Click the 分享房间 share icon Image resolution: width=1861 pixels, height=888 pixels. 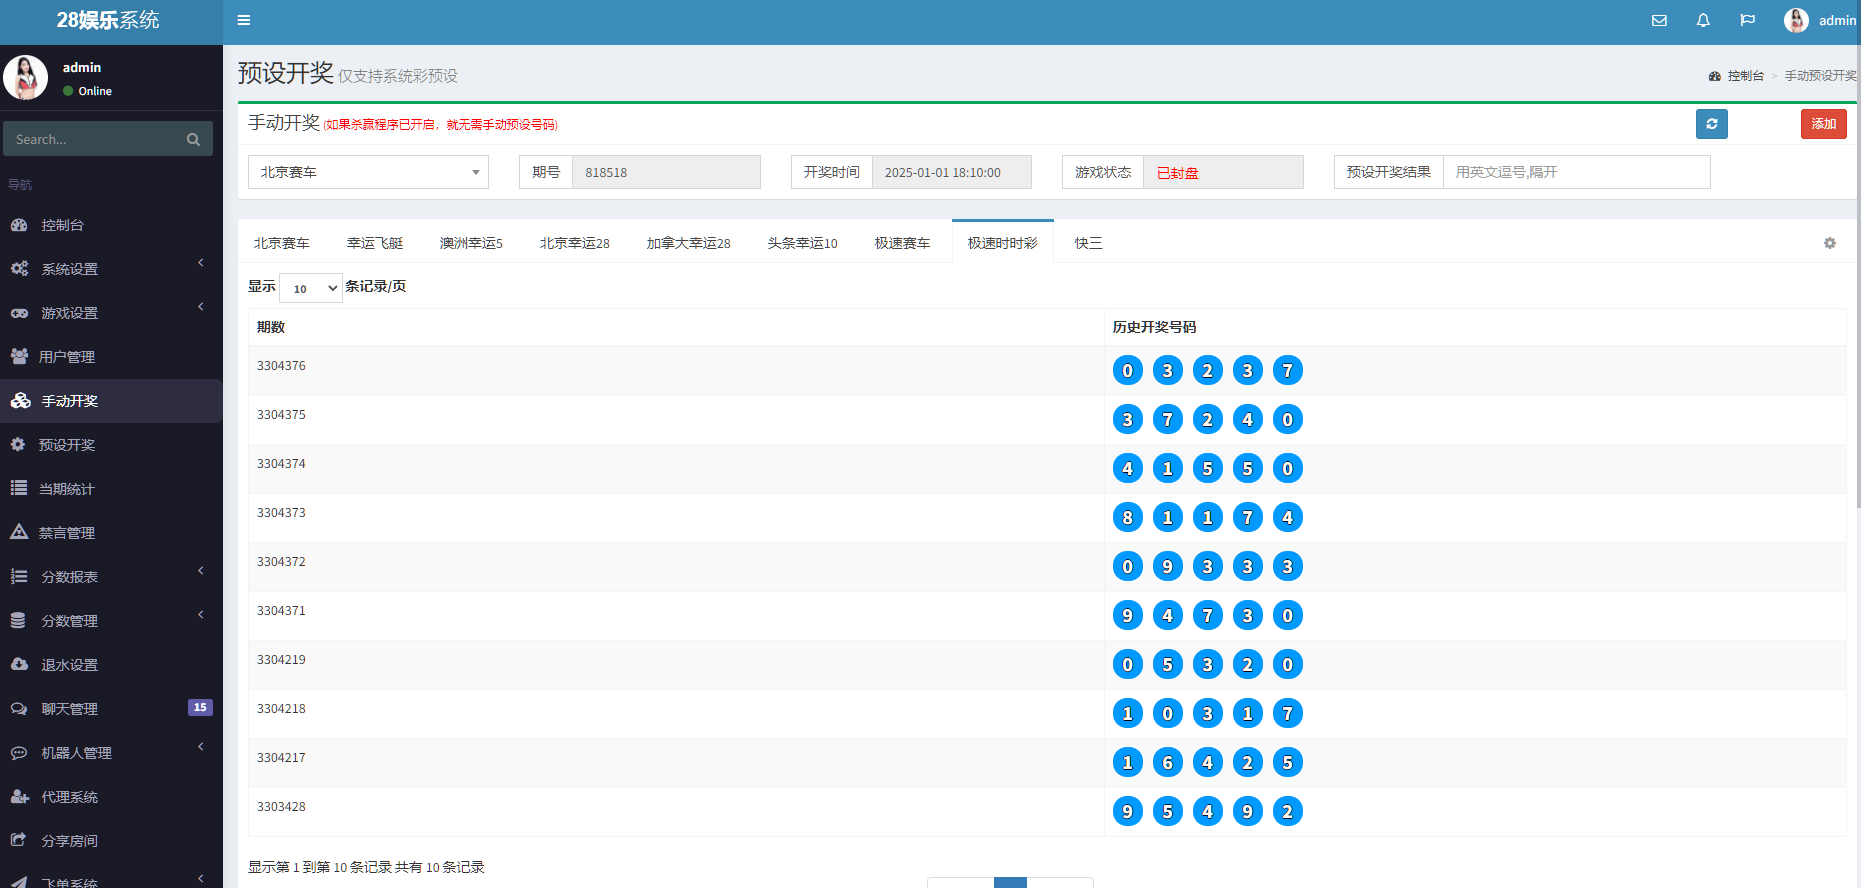click(x=18, y=840)
